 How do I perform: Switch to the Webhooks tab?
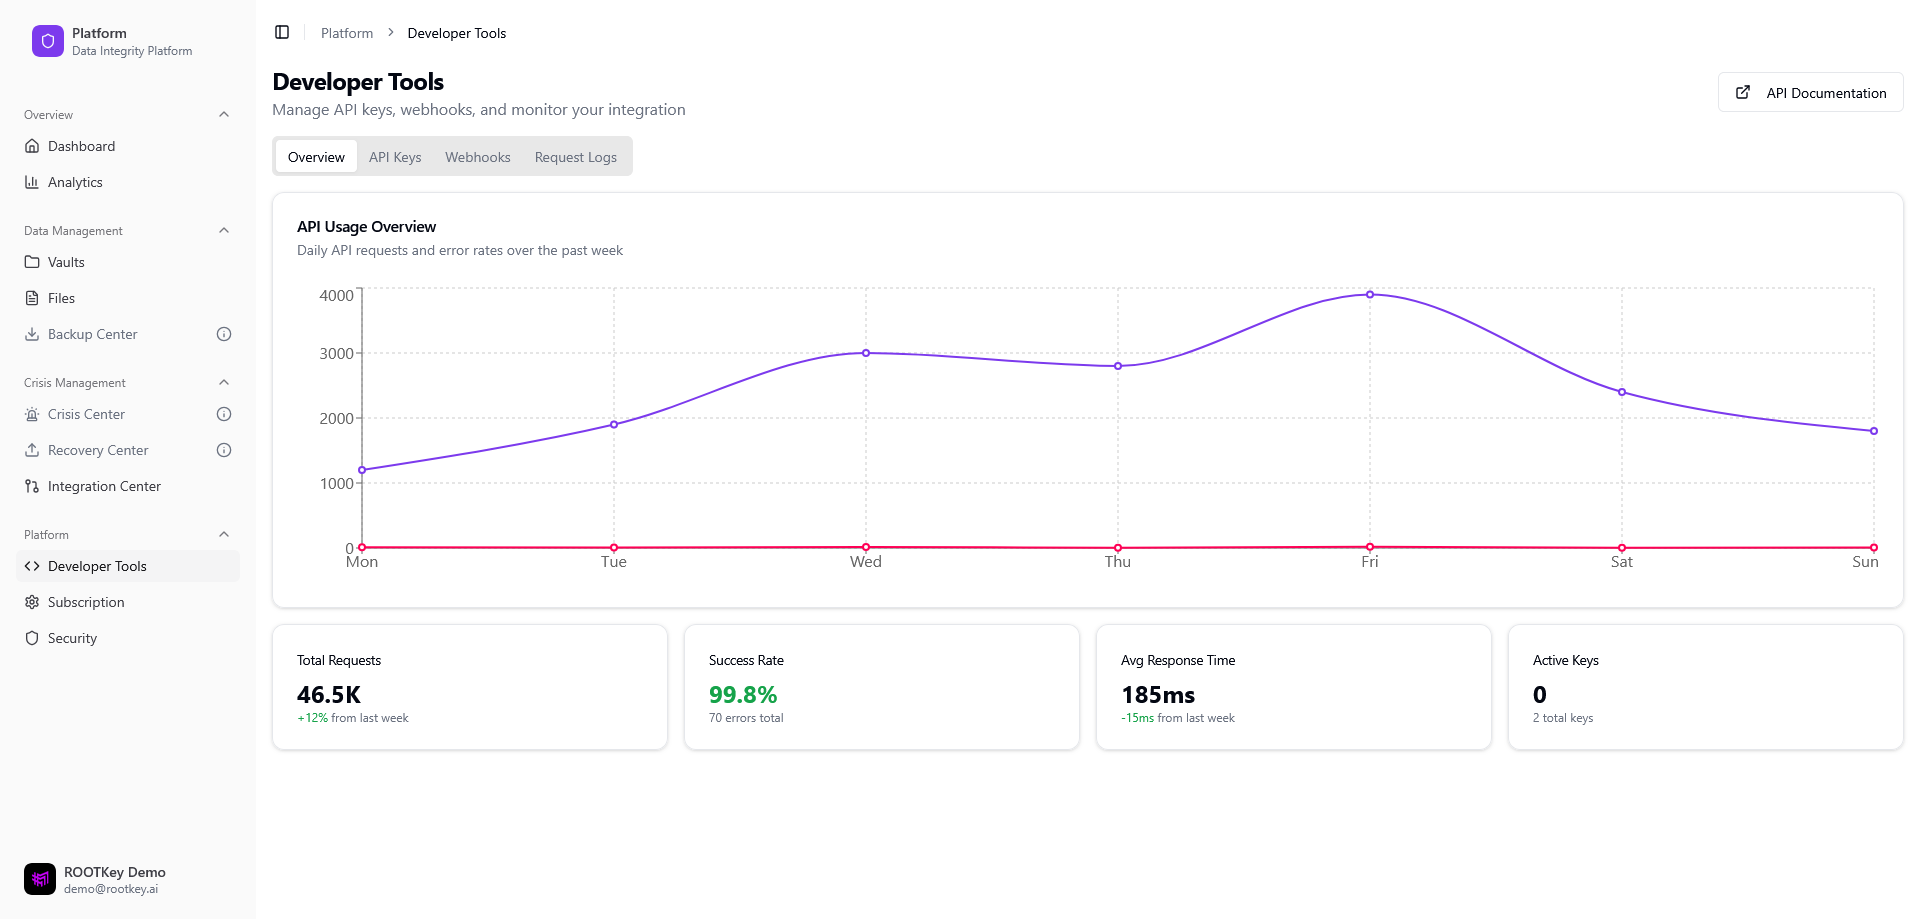(478, 157)
